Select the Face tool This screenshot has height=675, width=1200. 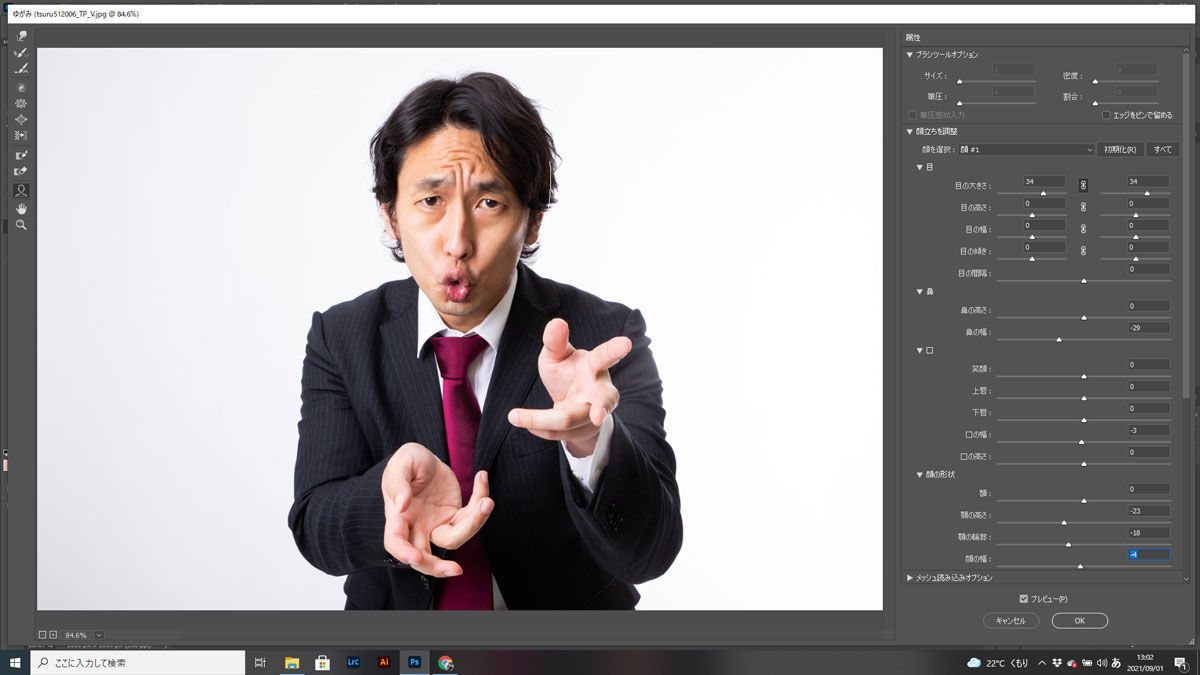(x=22, y=190)
